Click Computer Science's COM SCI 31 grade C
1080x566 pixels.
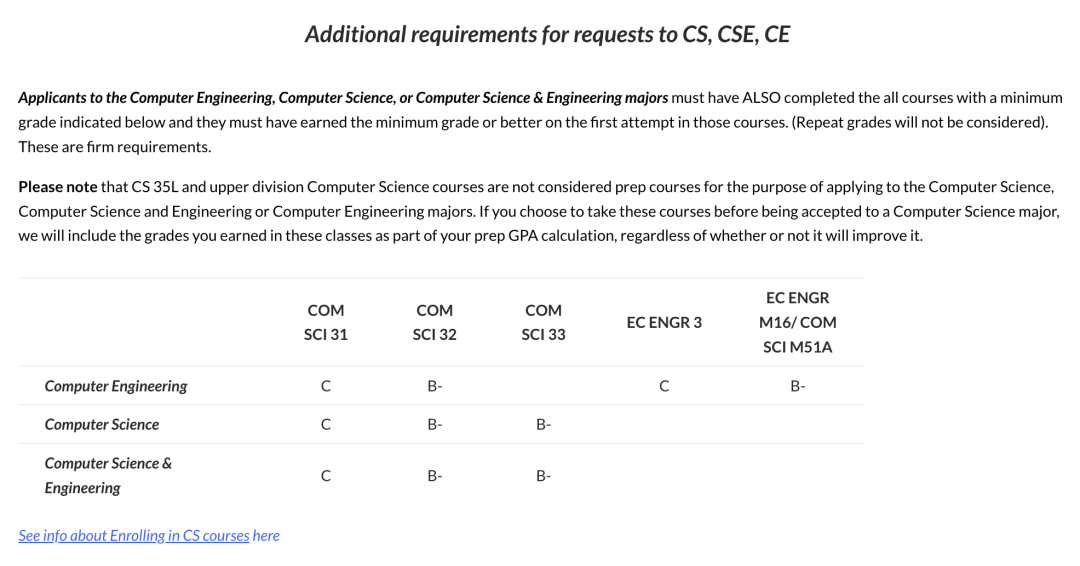(x=326, y=424)
